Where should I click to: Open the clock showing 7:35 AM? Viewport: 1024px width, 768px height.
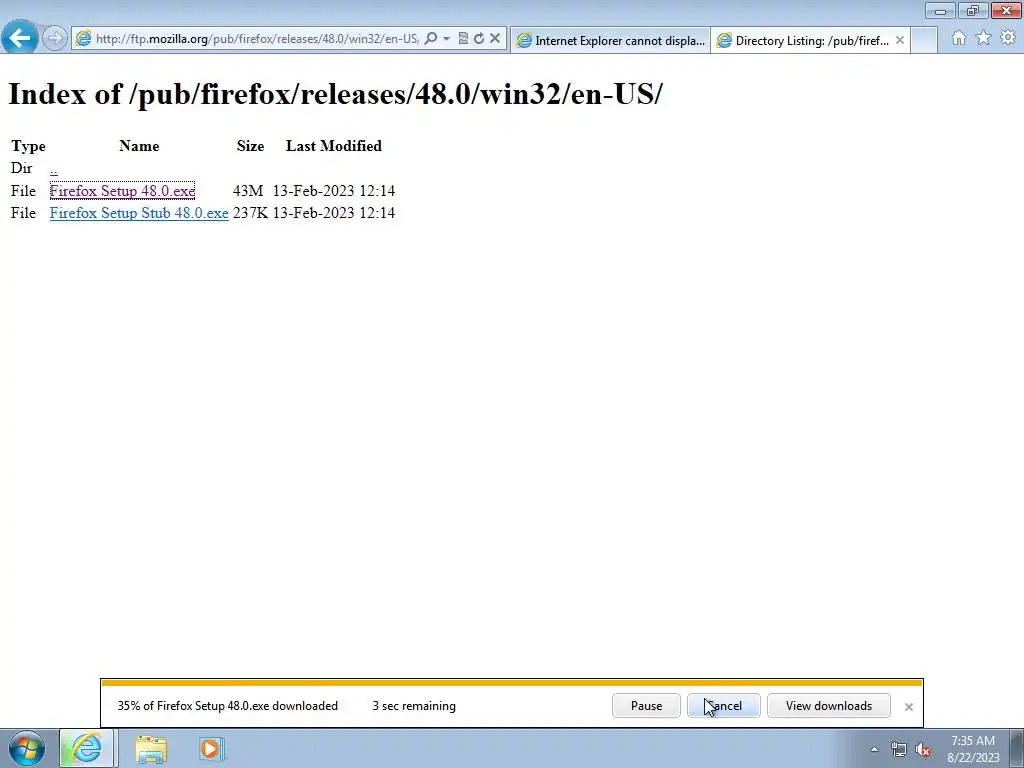click(x=973, y=749)
